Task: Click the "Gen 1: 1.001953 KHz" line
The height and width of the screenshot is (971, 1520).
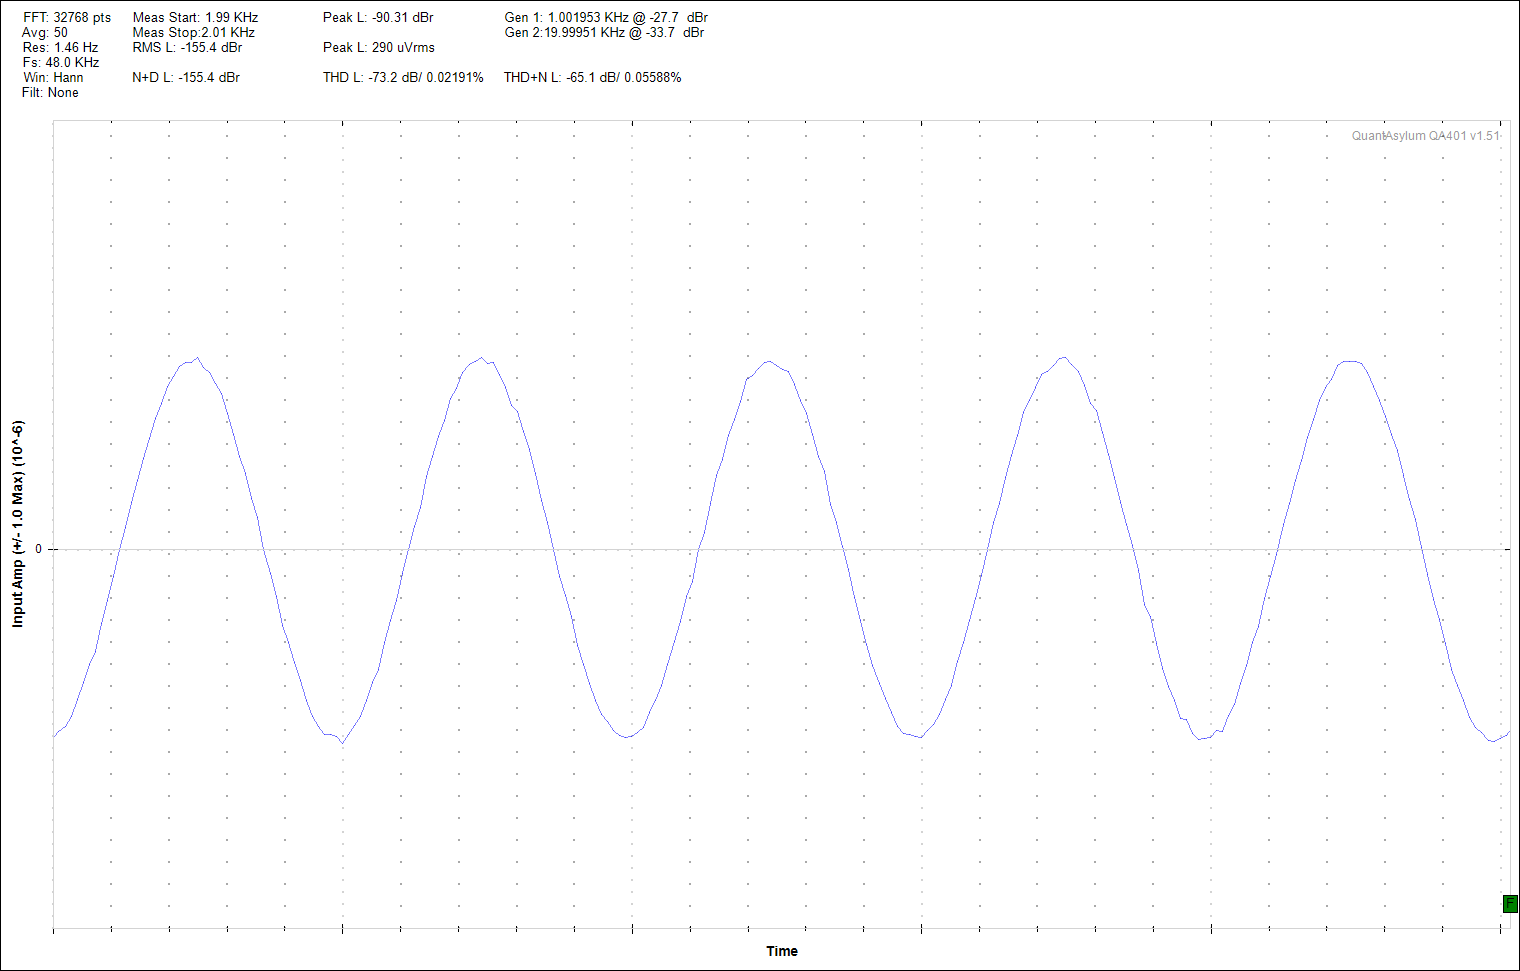Action: (x=606, y=18)
